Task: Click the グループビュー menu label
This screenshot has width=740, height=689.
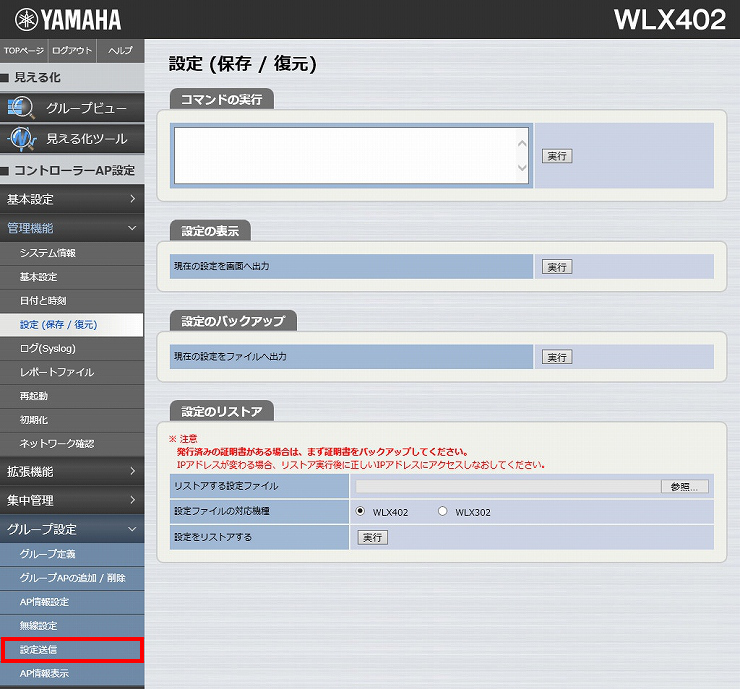Action: [86, 108]
